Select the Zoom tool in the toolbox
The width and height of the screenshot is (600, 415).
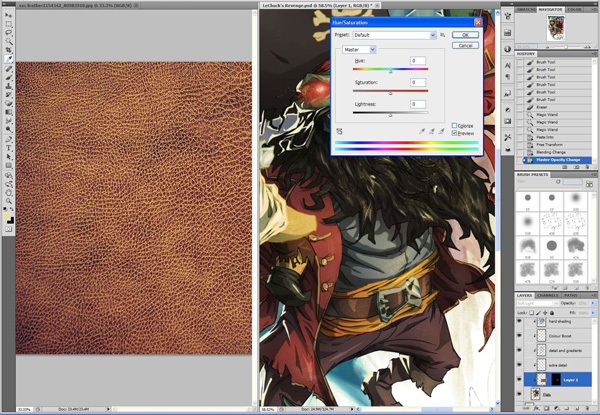tap(8, 201)
